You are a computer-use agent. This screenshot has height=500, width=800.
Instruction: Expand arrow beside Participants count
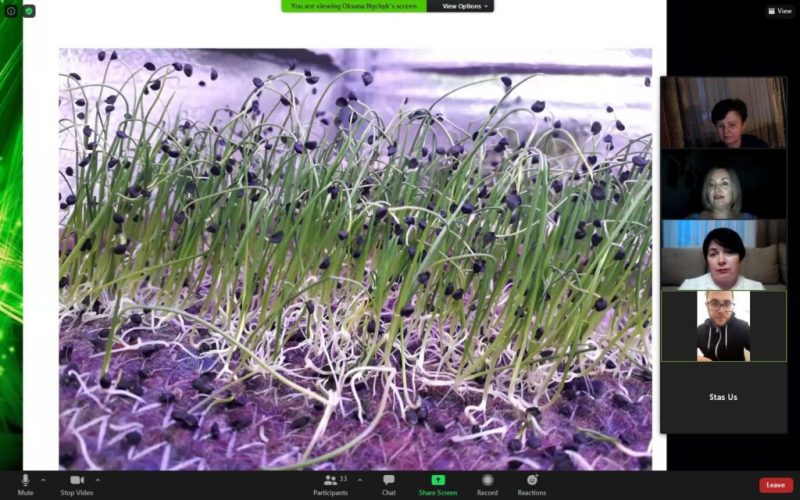tap(360, 480)
